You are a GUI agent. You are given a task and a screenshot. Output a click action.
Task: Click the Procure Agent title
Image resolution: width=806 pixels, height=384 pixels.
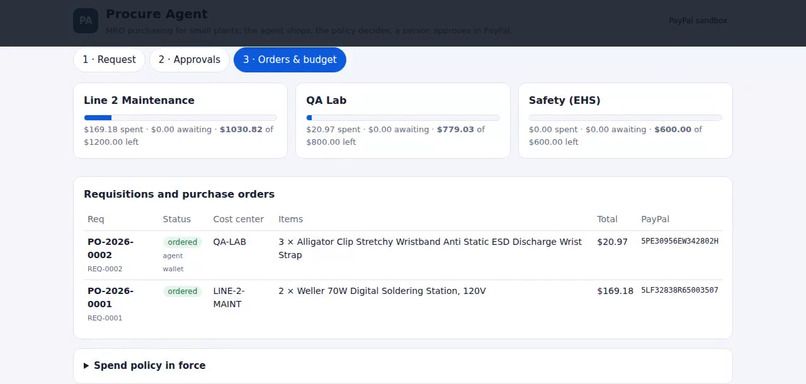[x=157, y=14]
